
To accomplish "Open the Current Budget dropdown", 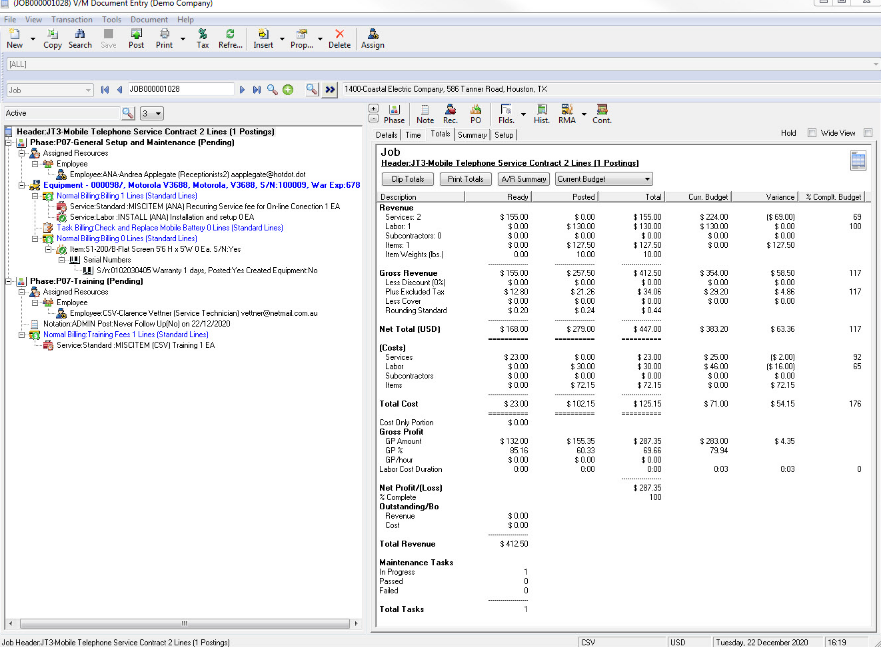I will [603, 179].
